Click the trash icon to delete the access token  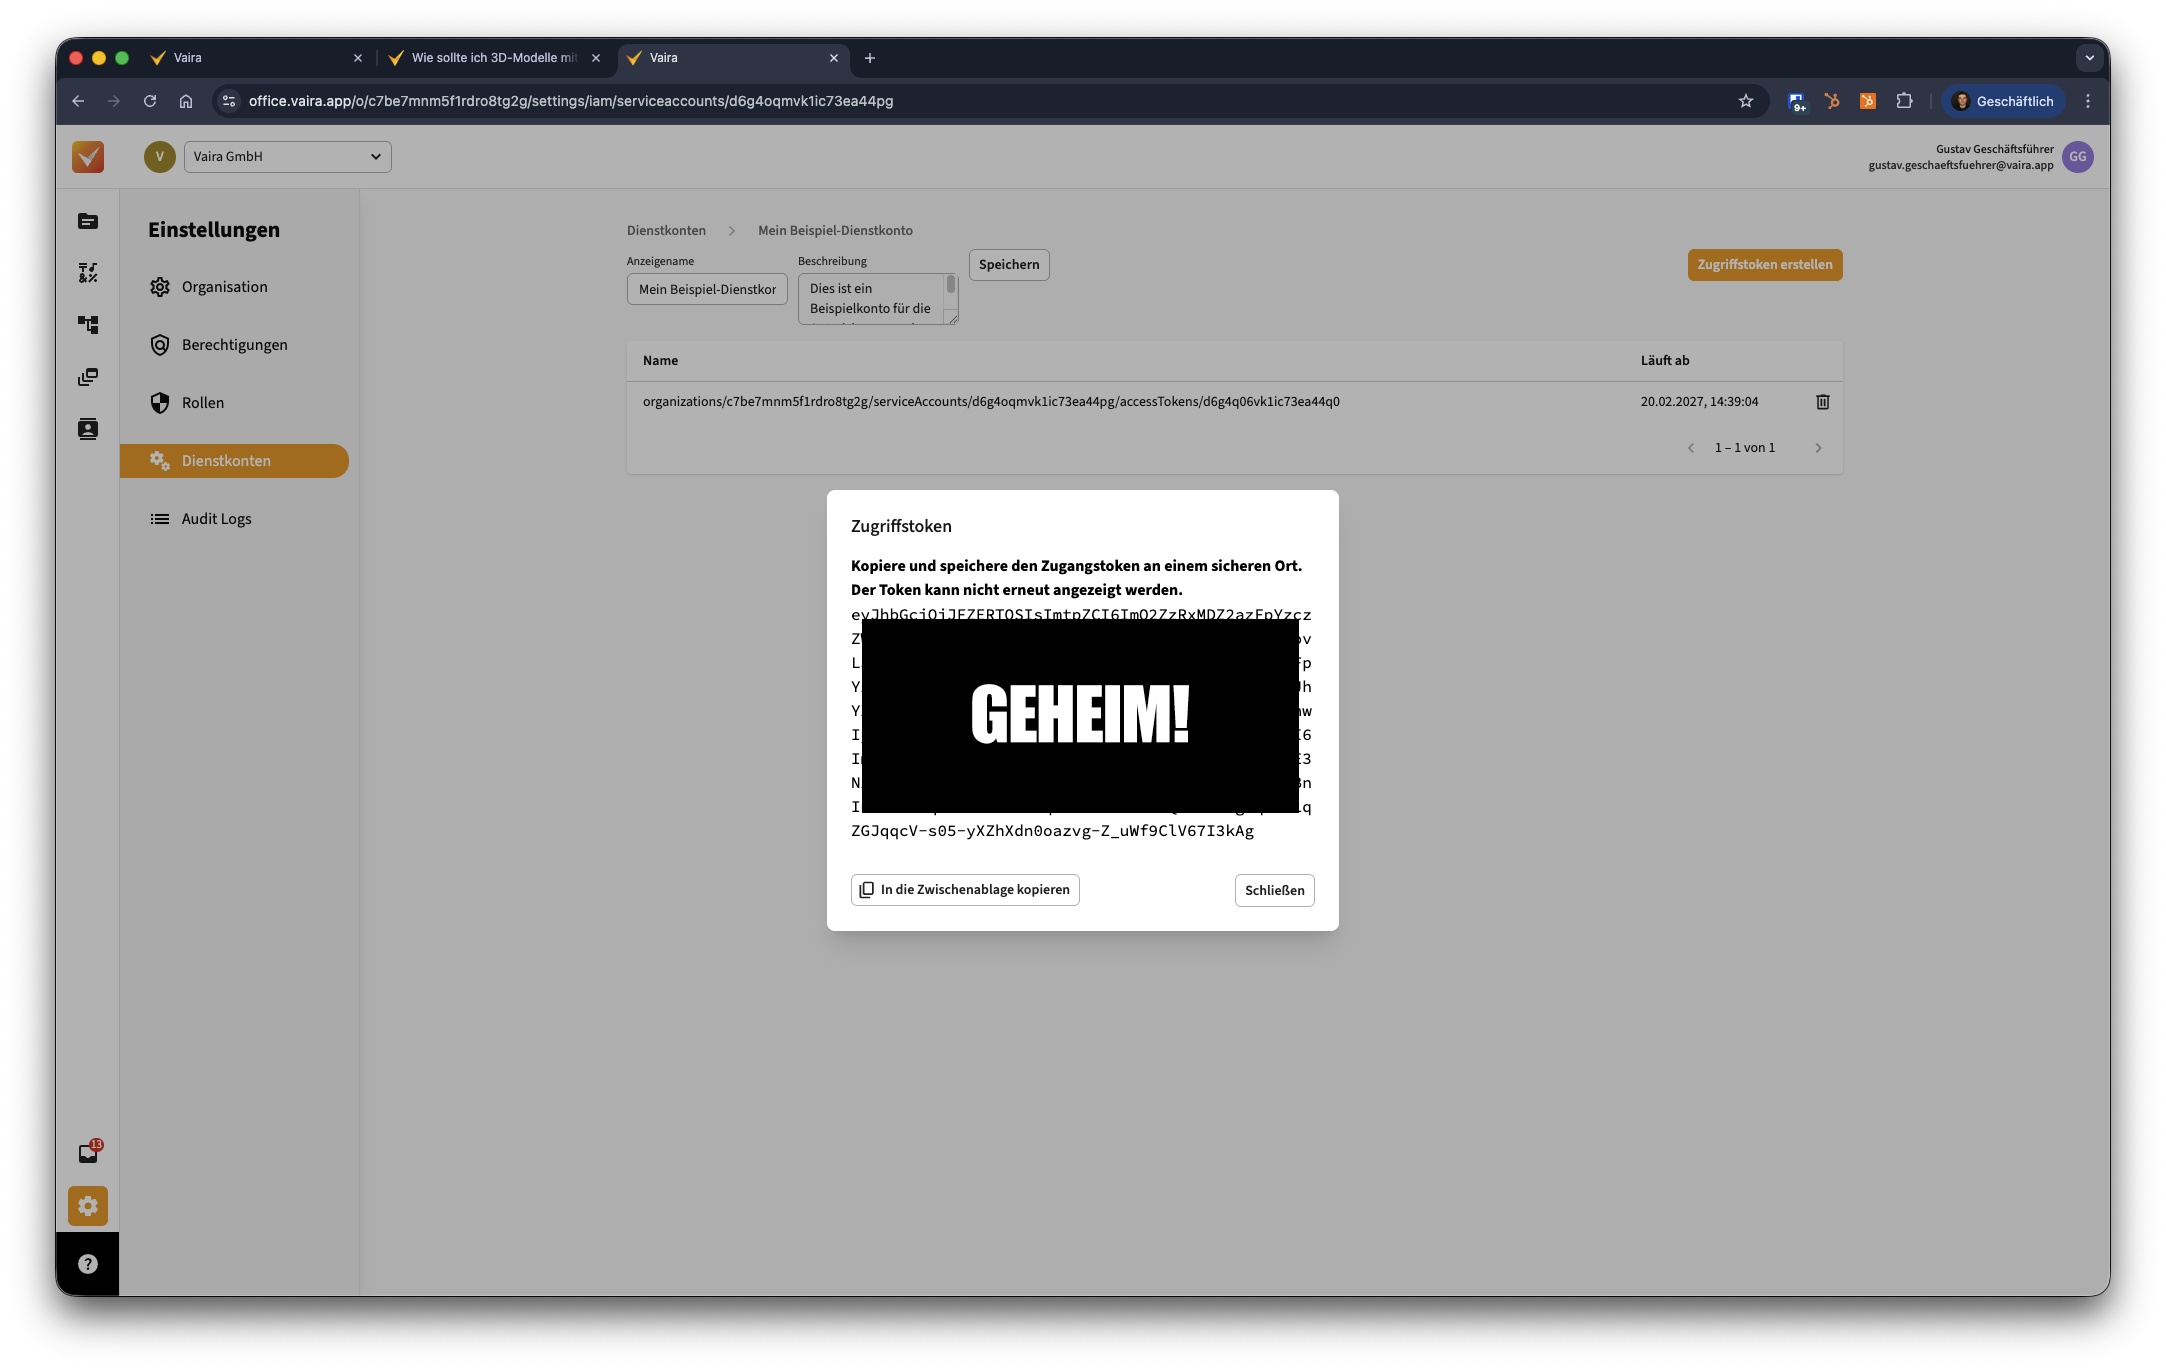point(1822,402)
